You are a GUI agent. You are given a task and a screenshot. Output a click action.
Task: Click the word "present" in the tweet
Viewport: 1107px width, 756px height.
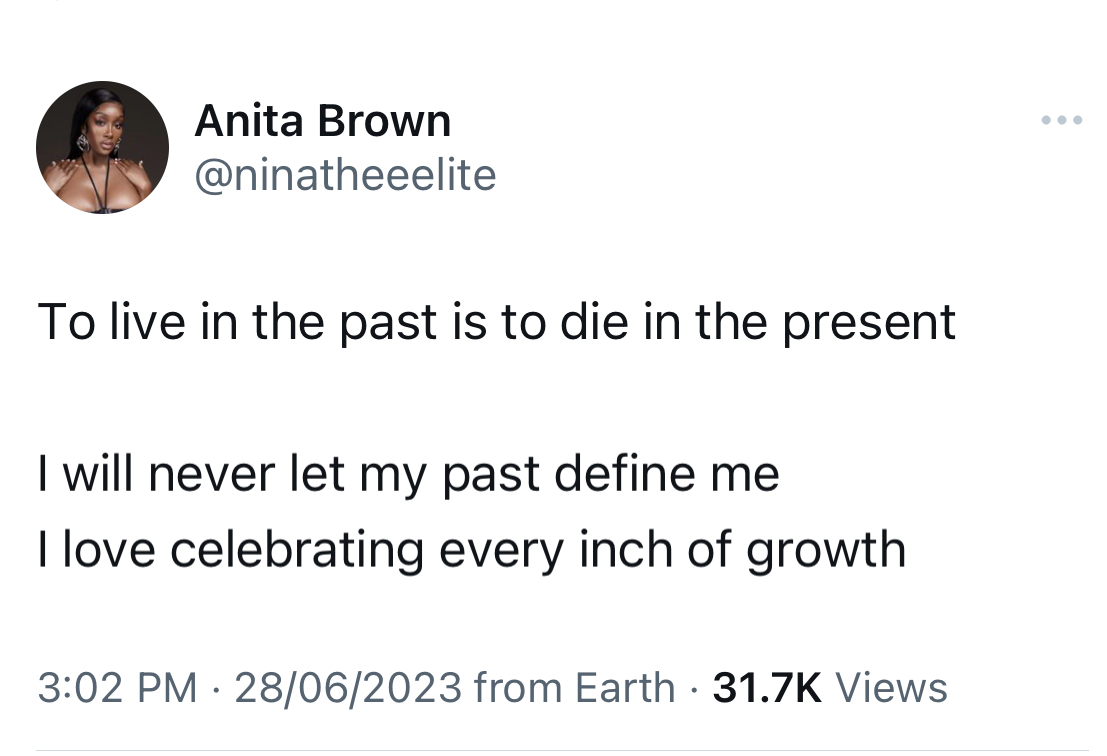[x=869, y=323]
